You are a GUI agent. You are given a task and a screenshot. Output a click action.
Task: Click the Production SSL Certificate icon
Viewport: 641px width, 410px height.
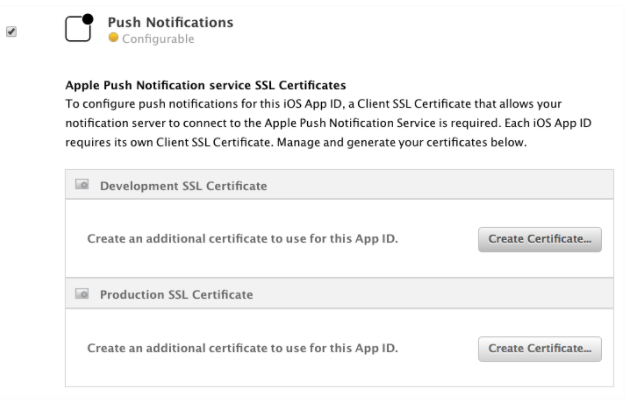(82, 295)
